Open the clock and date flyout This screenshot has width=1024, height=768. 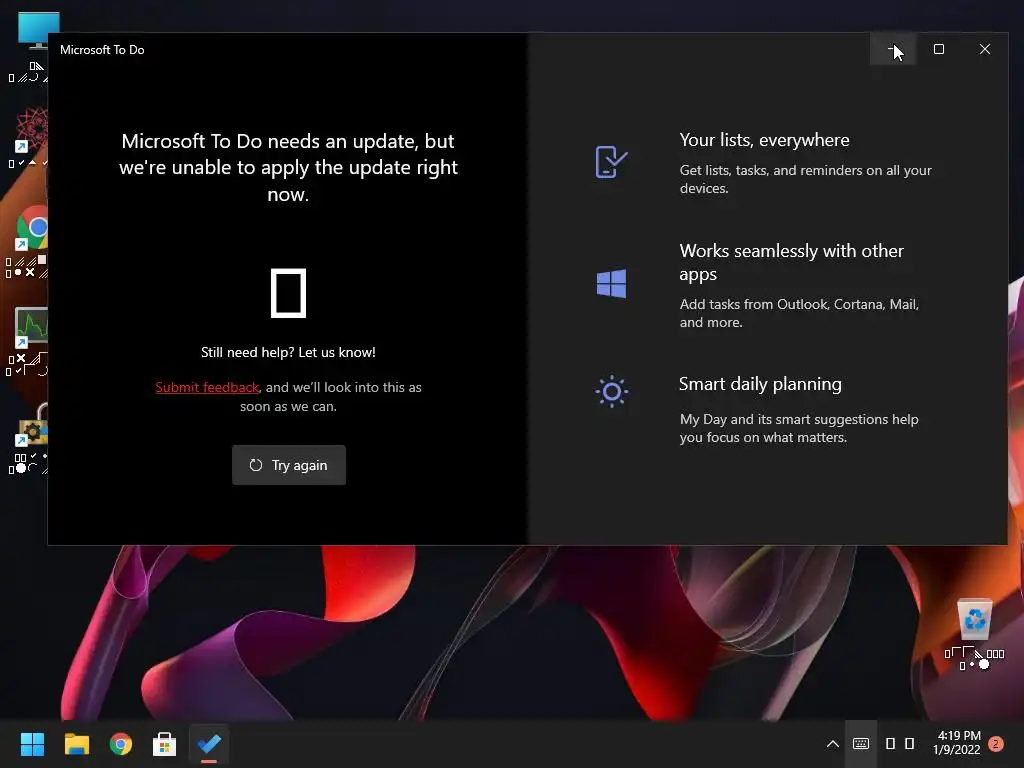(x=957, y=743)
